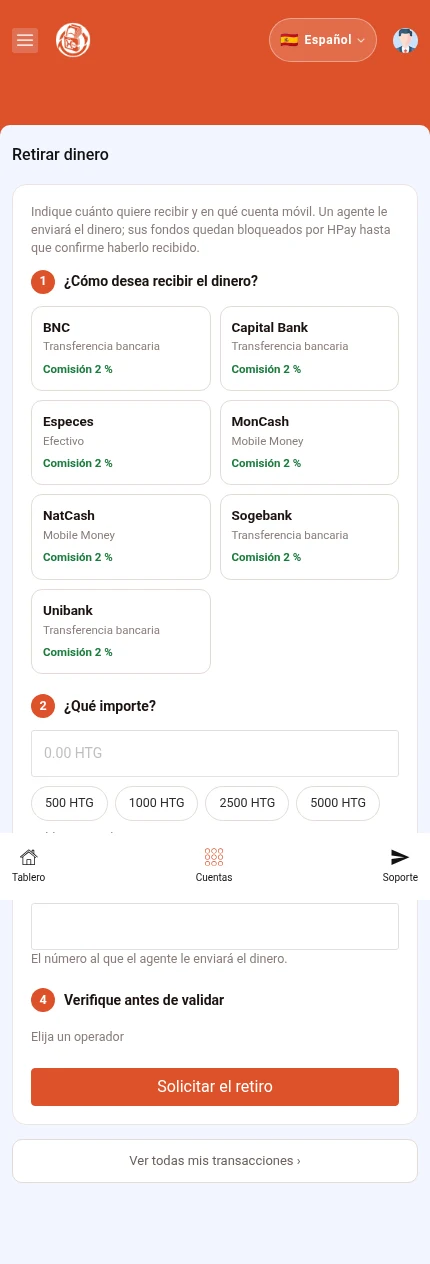Click the Elija un operador text
This screenshot has height=1264, width=430.
pyautogui.click(x=78, y=1037)
